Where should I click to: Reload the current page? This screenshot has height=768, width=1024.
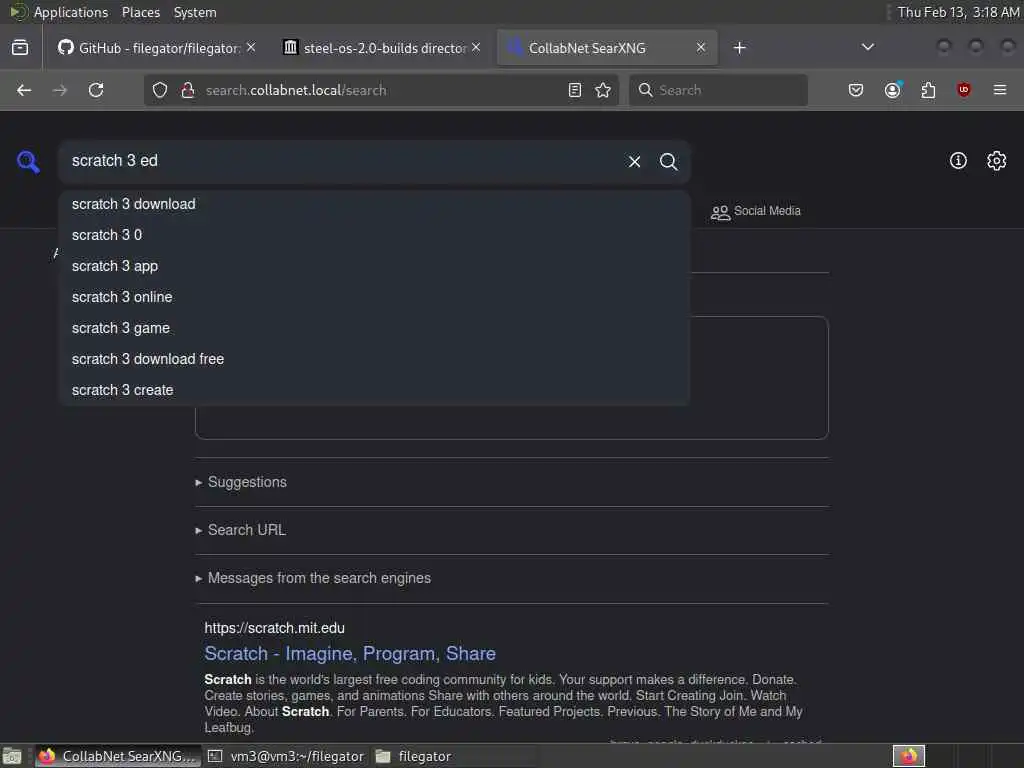[x=96, y=90]
